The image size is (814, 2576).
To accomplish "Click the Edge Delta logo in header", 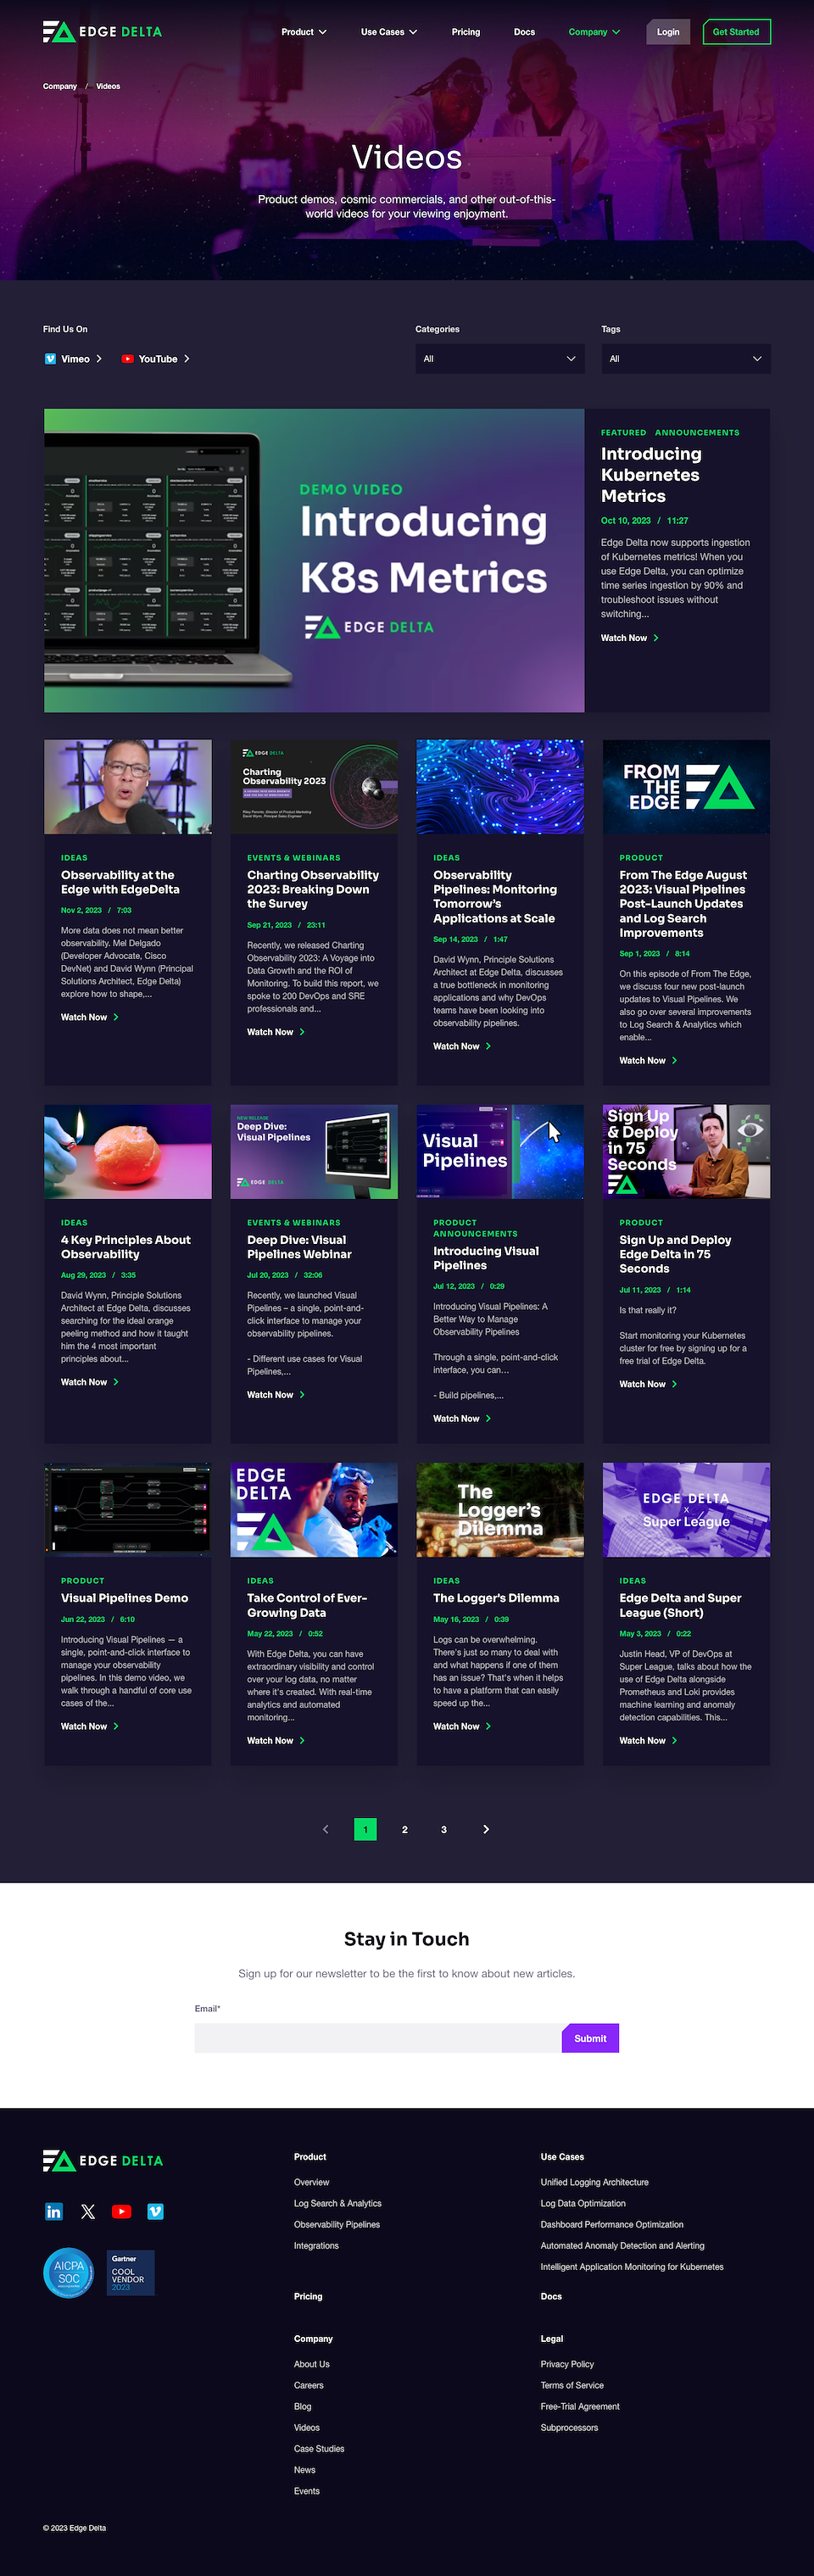I will pos(102,32).
